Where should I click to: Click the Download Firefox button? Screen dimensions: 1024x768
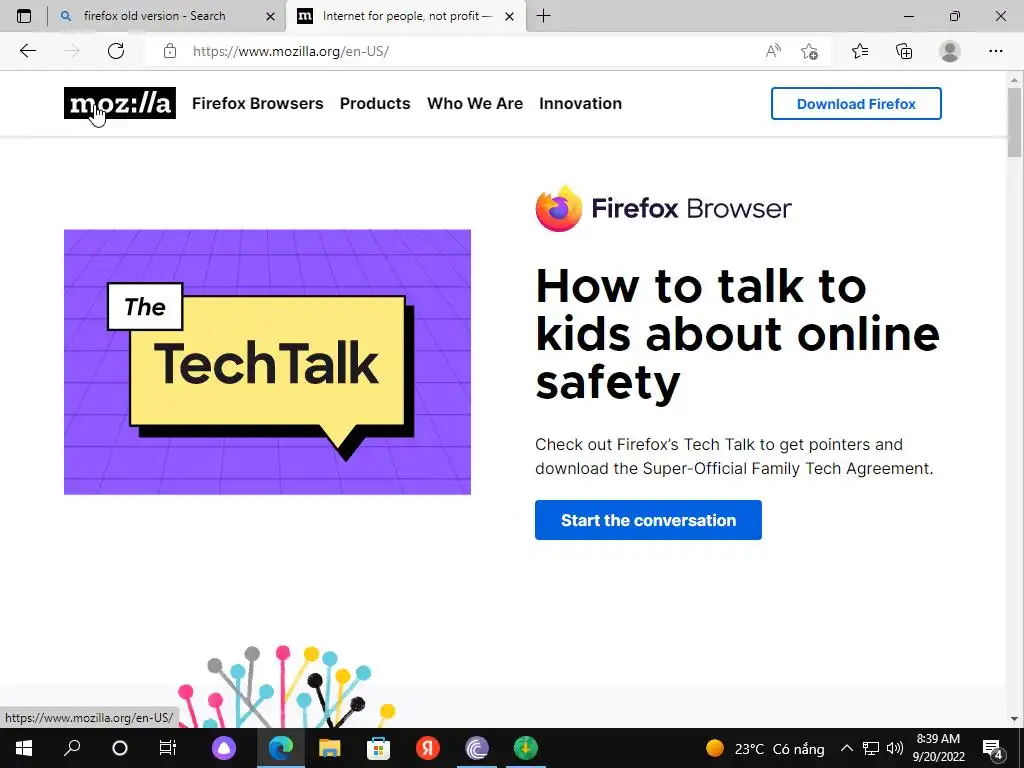856,103
